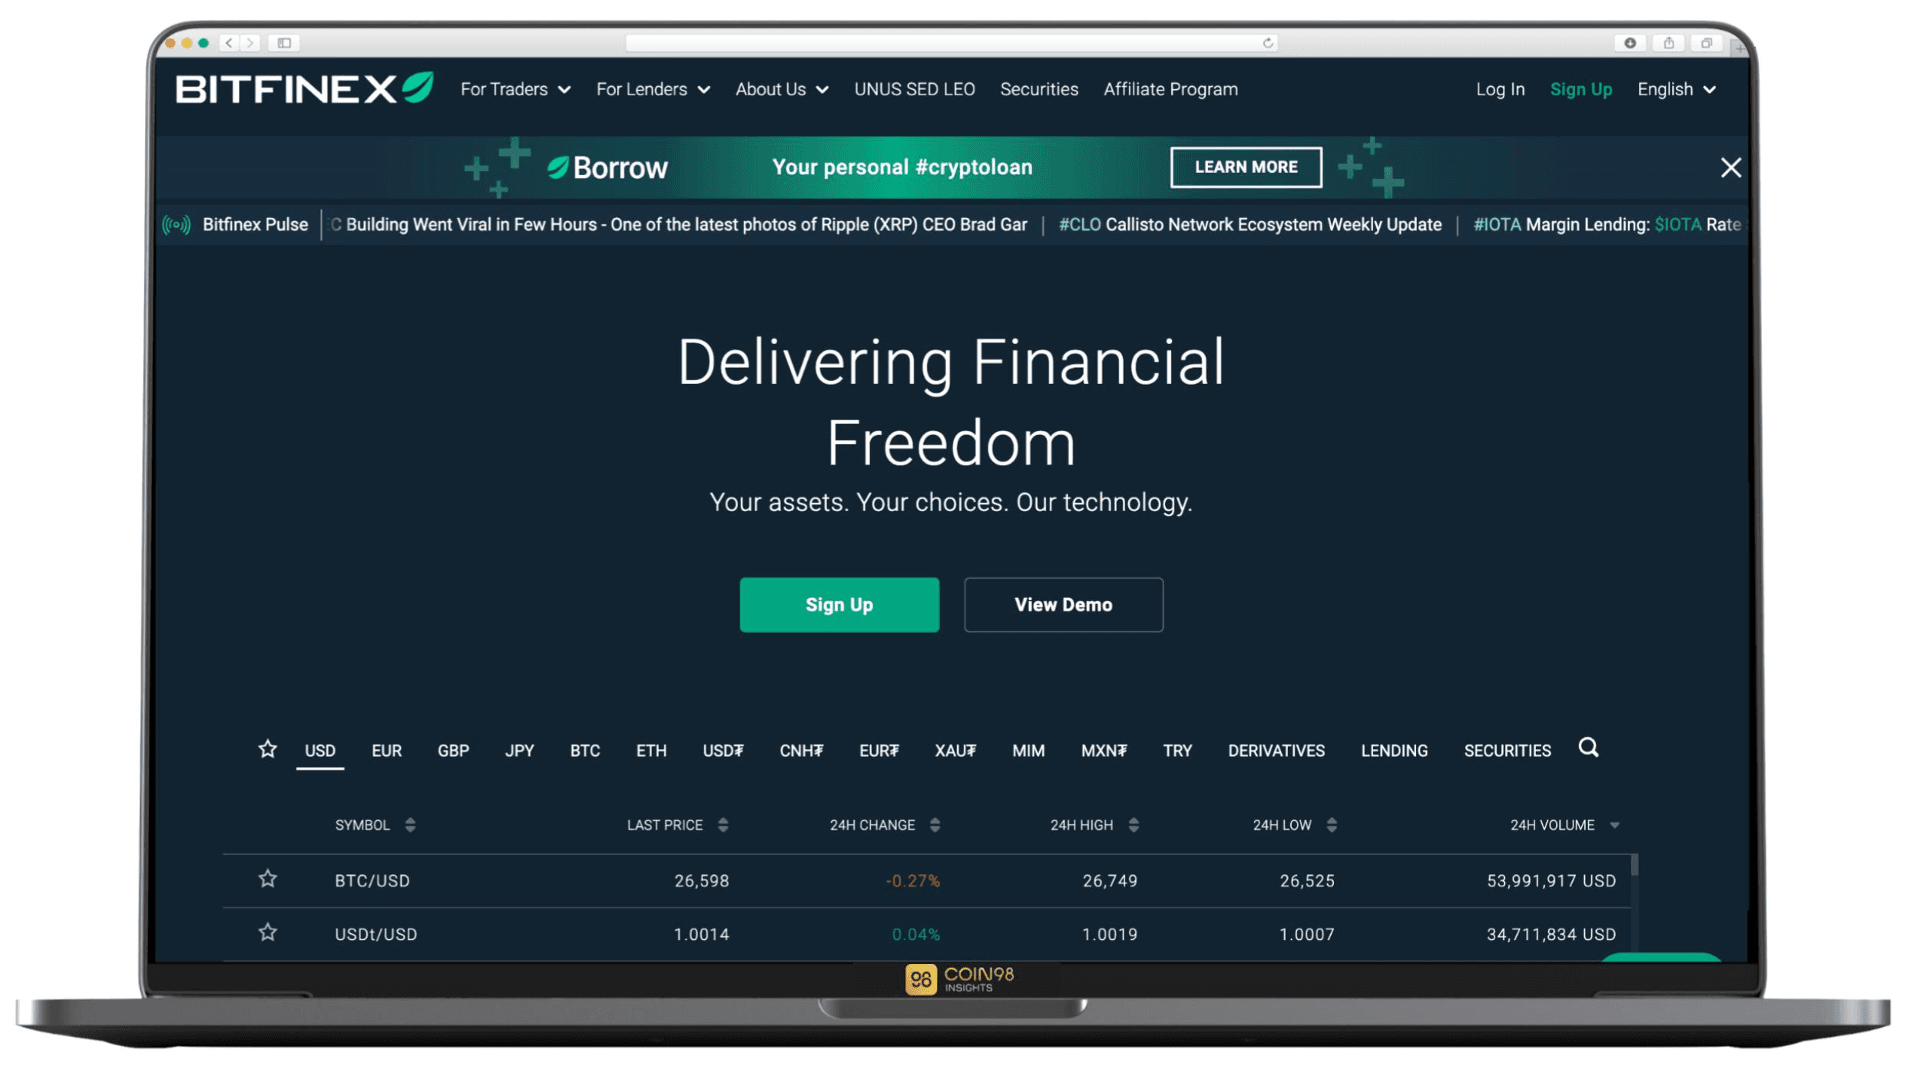Viewport: 1920px width, 1080px height.
Task: Select the BTC market tab
Action: tap(585, 751)
